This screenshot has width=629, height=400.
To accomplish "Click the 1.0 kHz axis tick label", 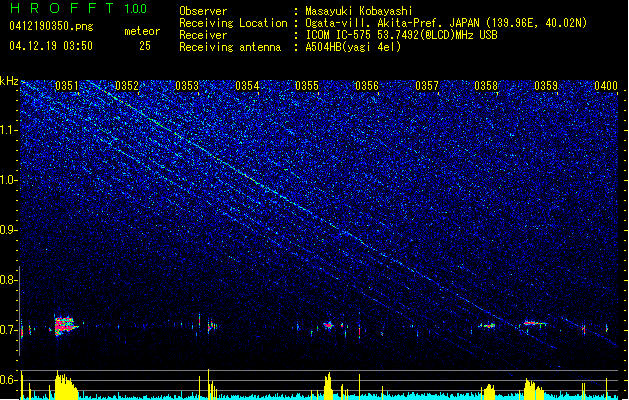I will [8, 180].
